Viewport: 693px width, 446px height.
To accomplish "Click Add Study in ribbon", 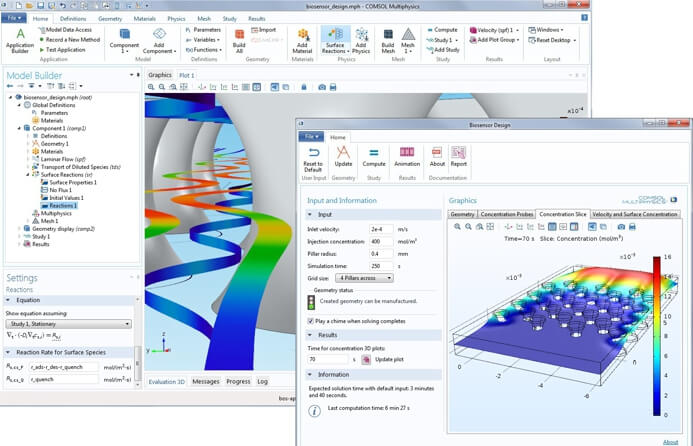I will click(443, 50).
